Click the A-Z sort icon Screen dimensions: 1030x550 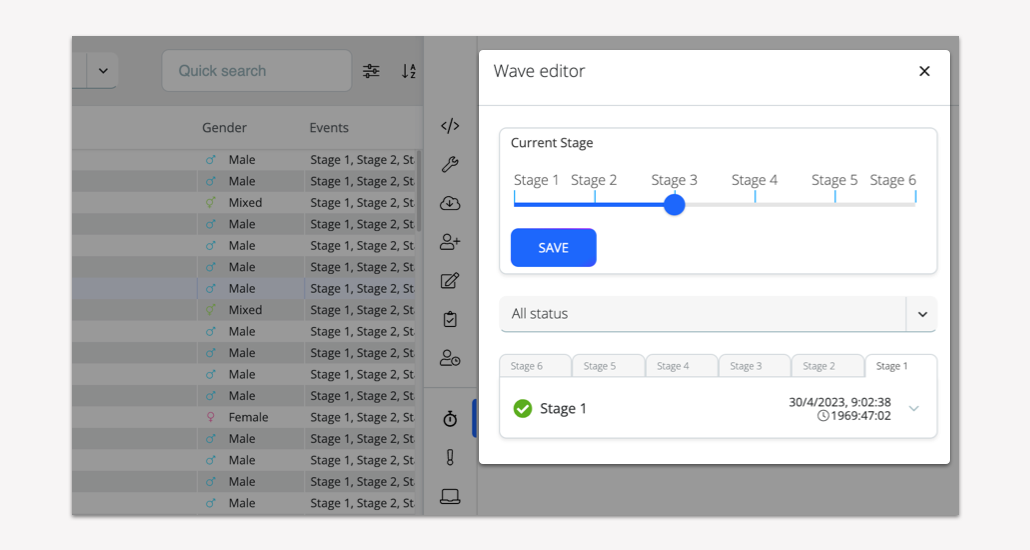[x=409, y=71]
